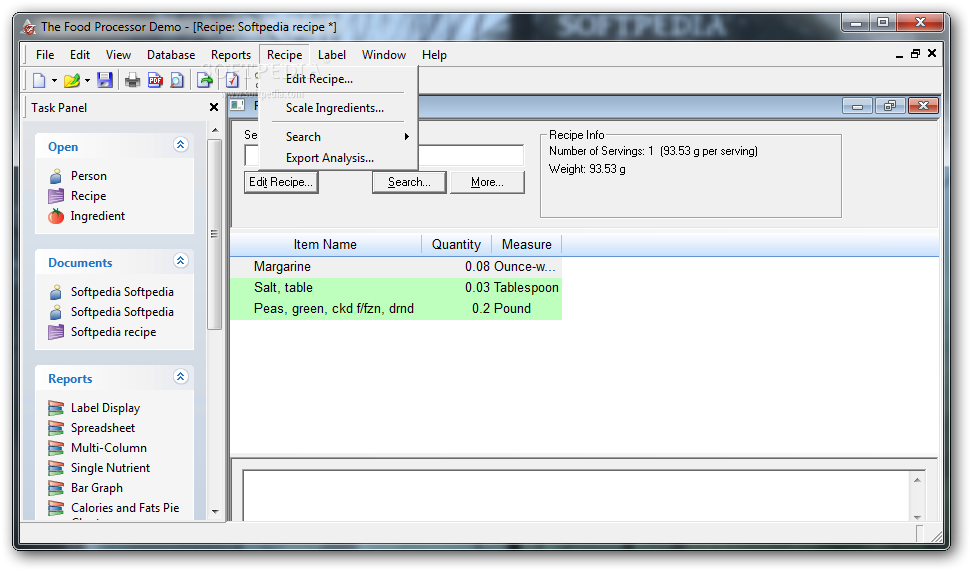Choose Edit Recipe... from Recipe menu

click(339, 79)
